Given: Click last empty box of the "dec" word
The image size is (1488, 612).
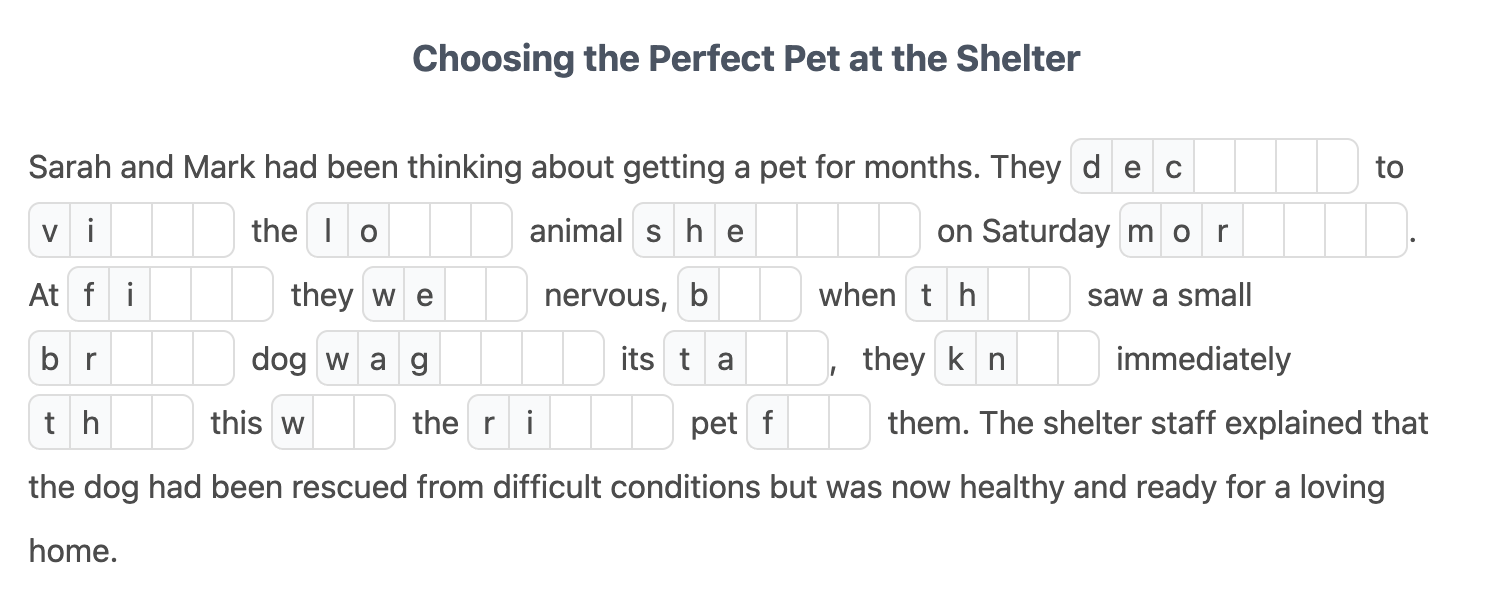Looking at the screenshot, I should [1336, 167].
